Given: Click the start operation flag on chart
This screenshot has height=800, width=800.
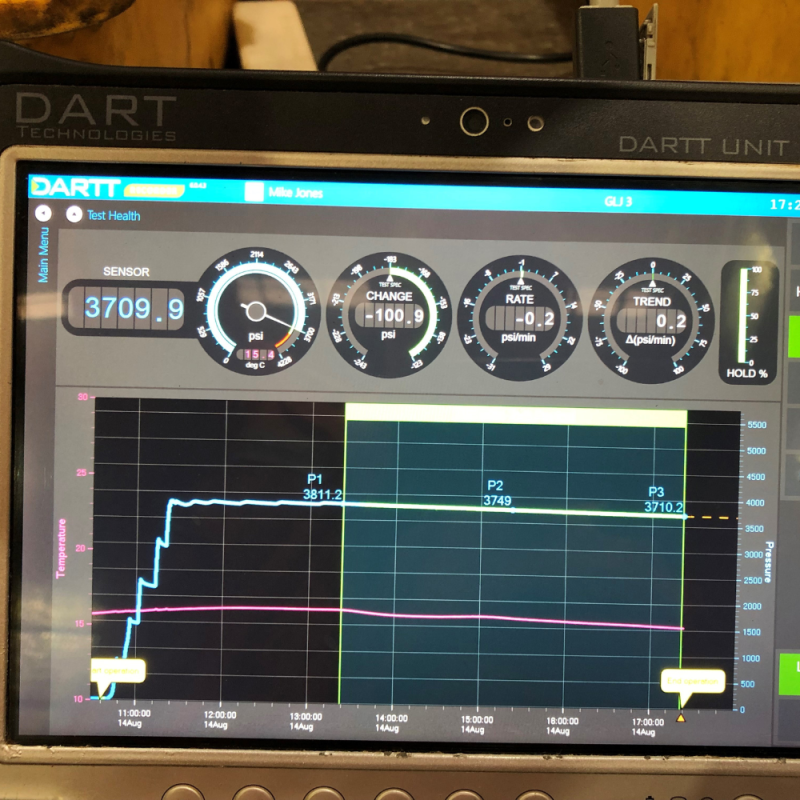Looking at the screenshot, I should click(x=119, y=669).
